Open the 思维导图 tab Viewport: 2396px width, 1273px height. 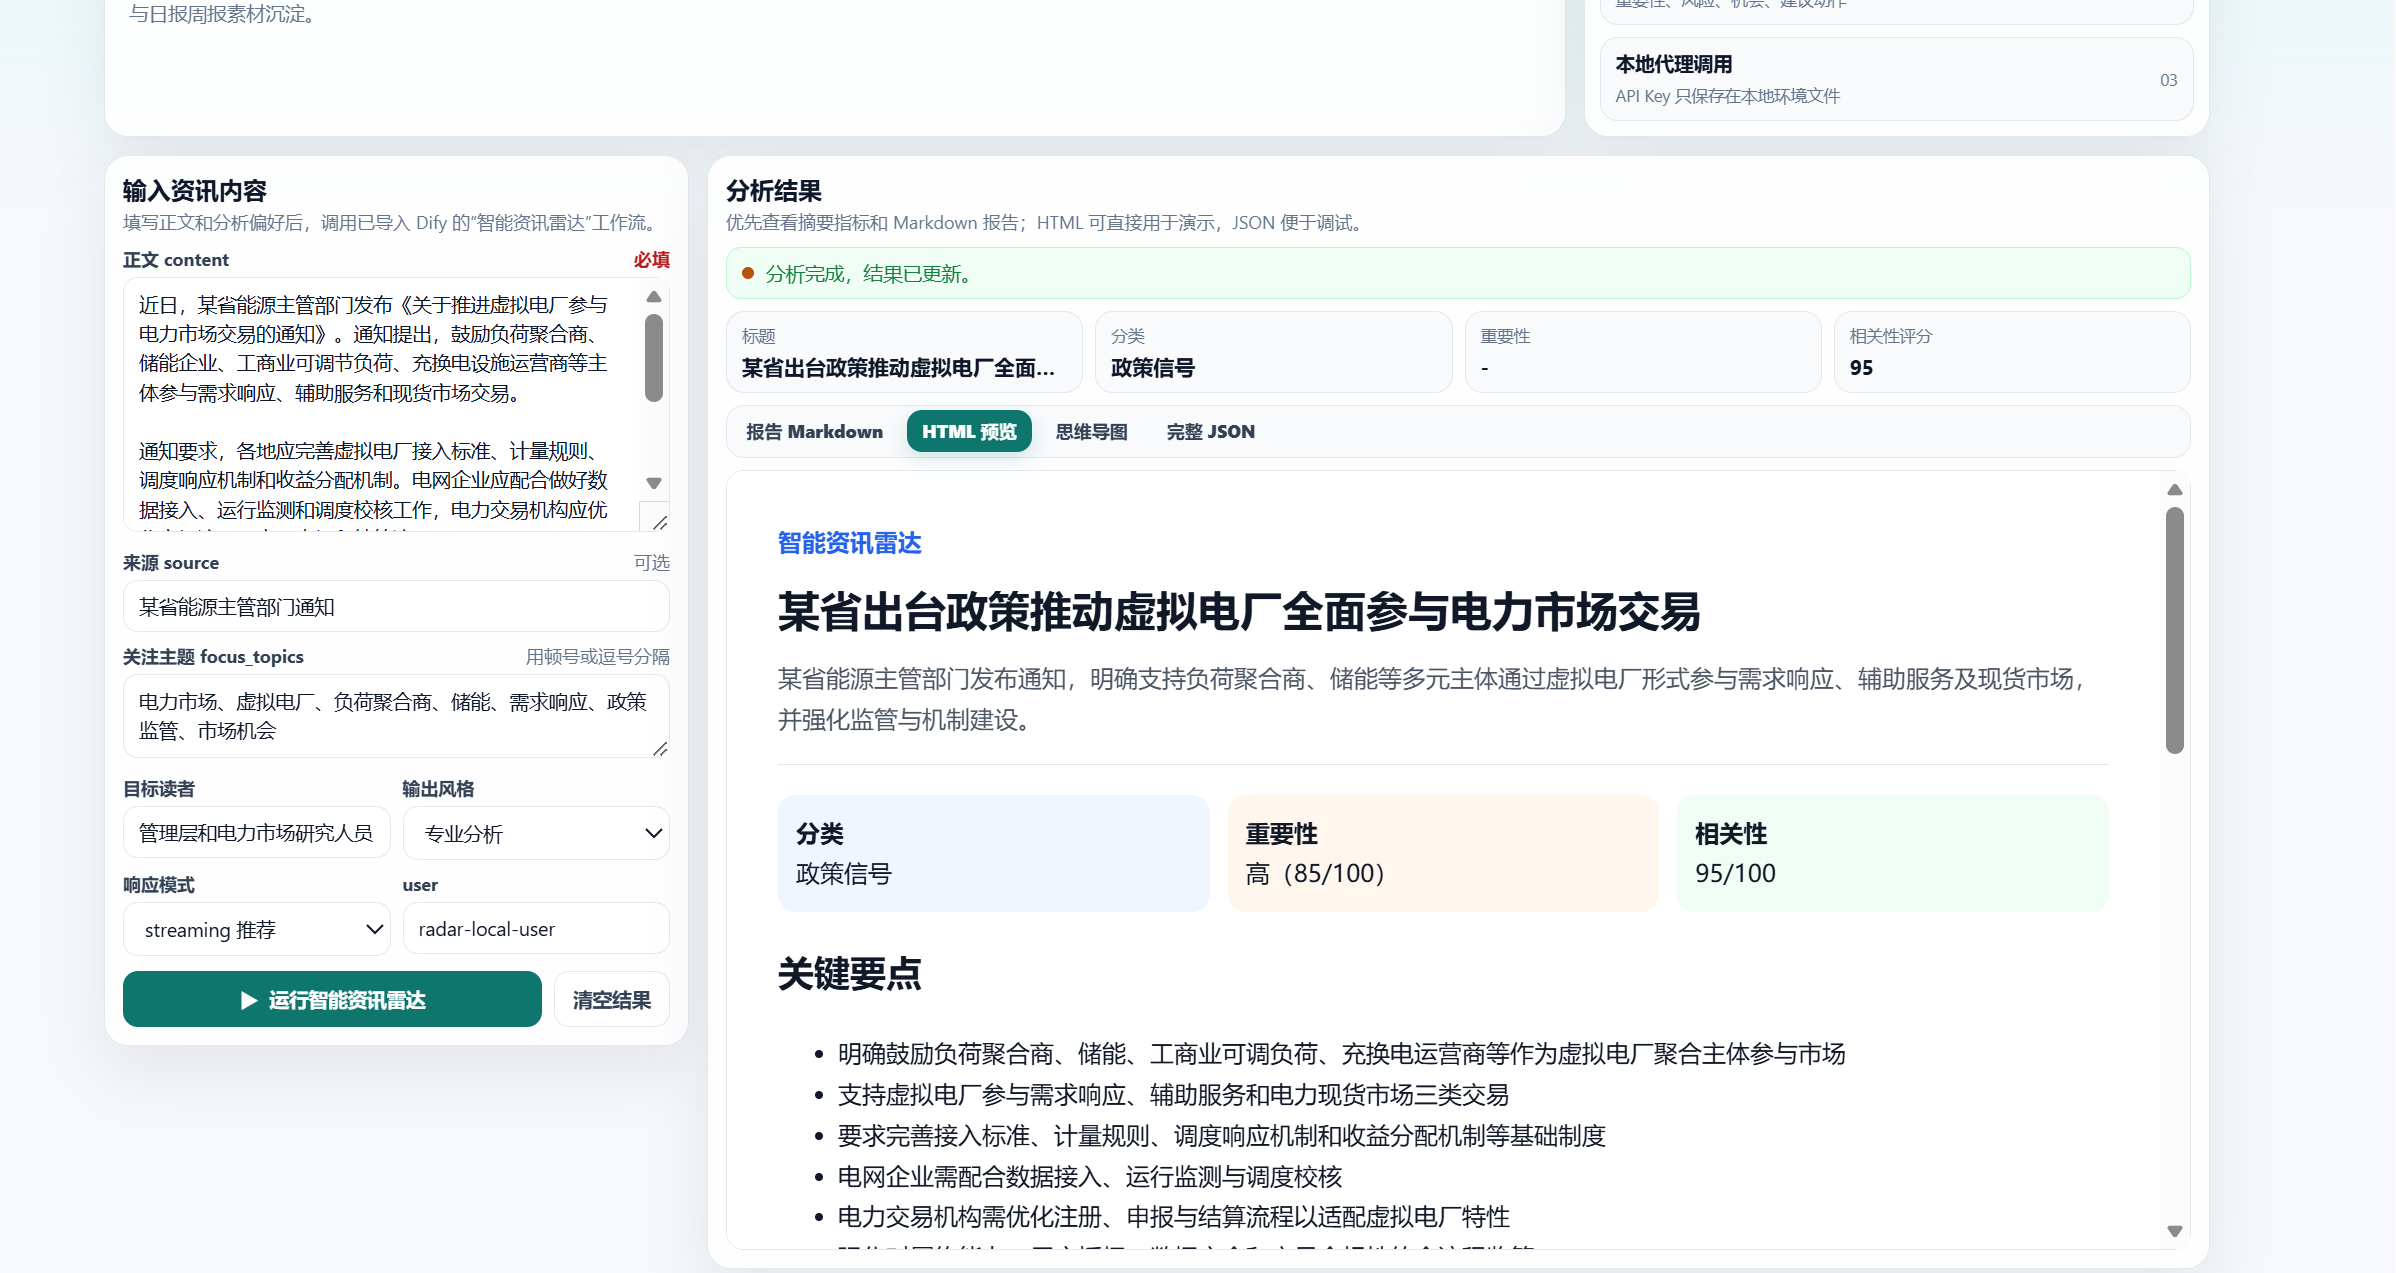pos(1091,431)
